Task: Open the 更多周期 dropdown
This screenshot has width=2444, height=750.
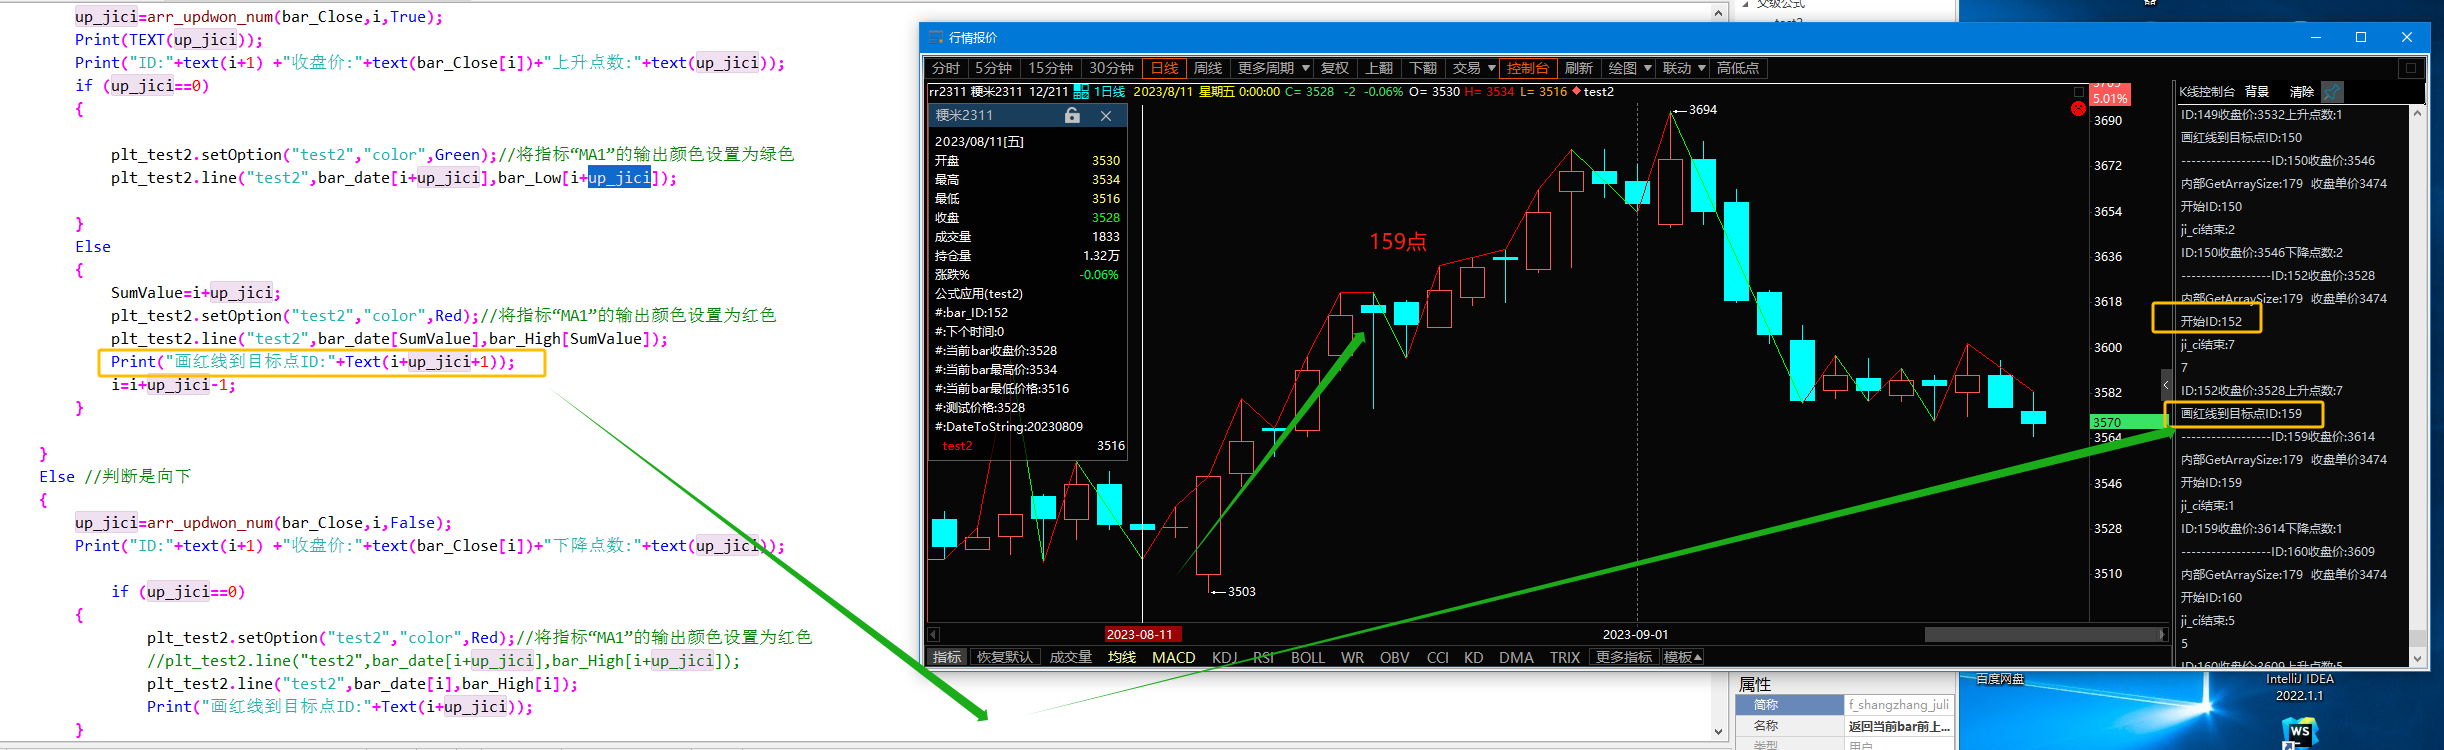Action: click(x=1273, y=68)
